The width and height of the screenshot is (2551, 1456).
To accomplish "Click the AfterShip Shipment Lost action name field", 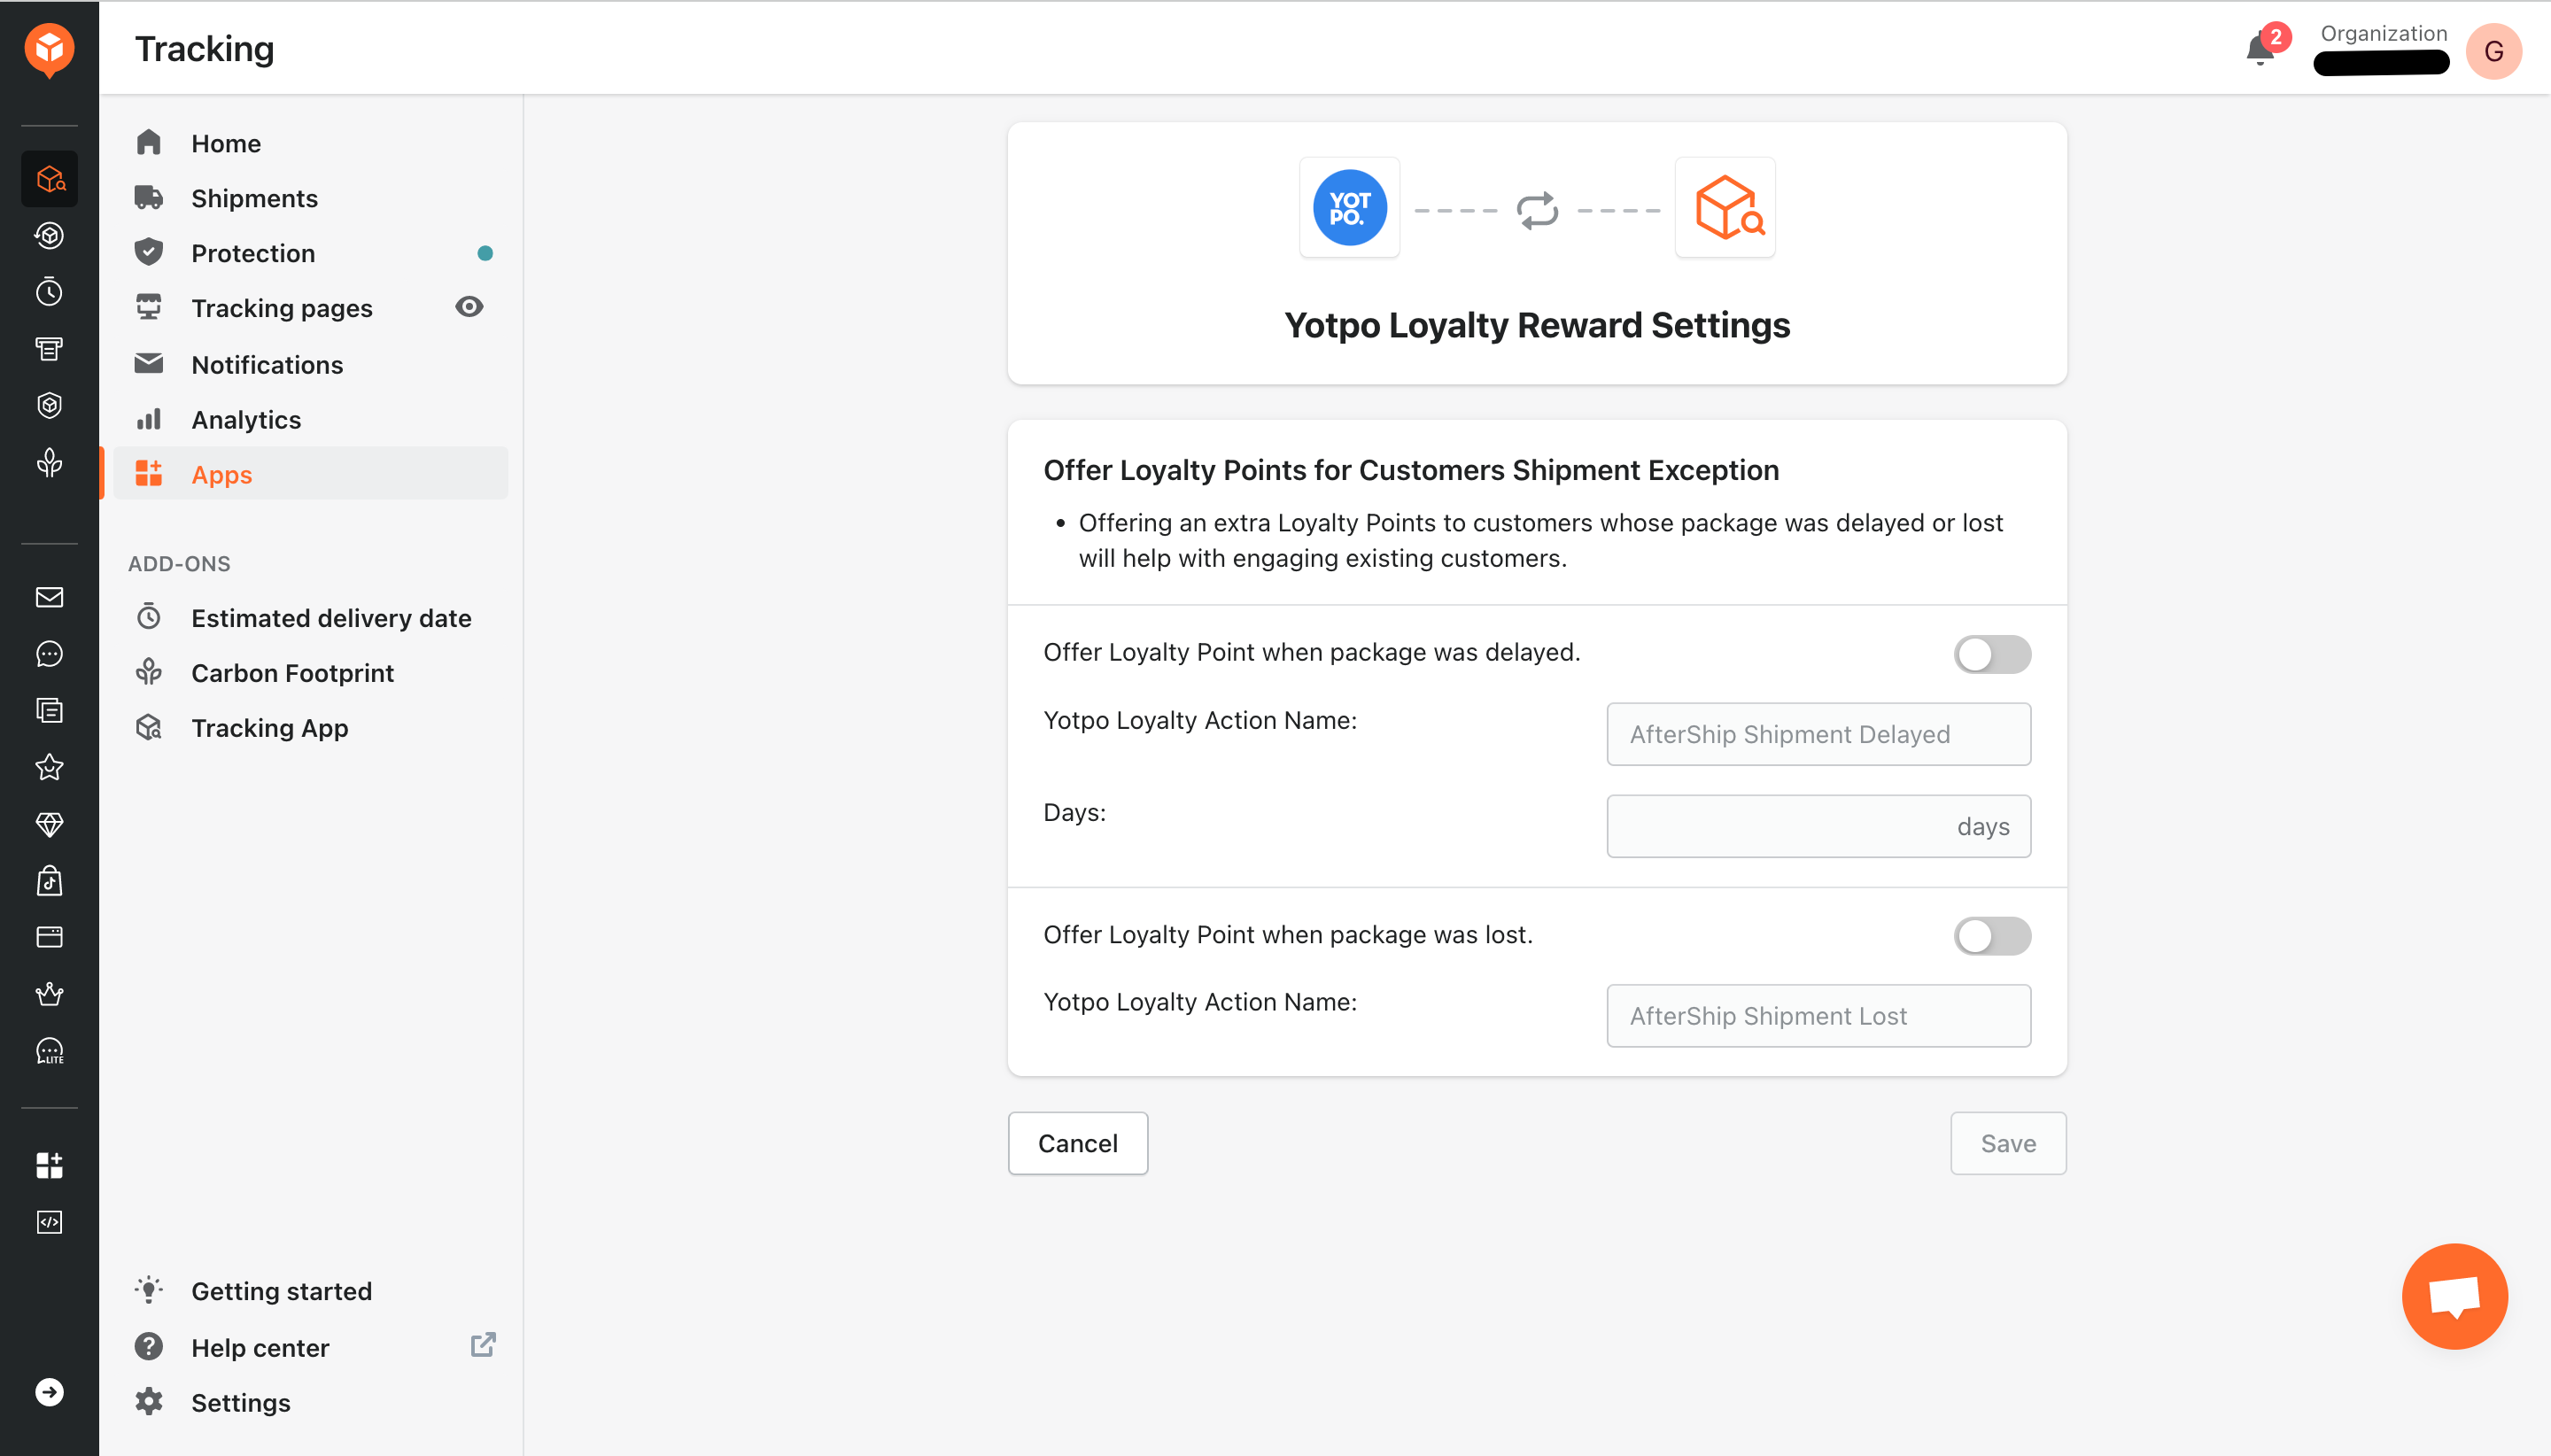I will tap(1818, 1016).
